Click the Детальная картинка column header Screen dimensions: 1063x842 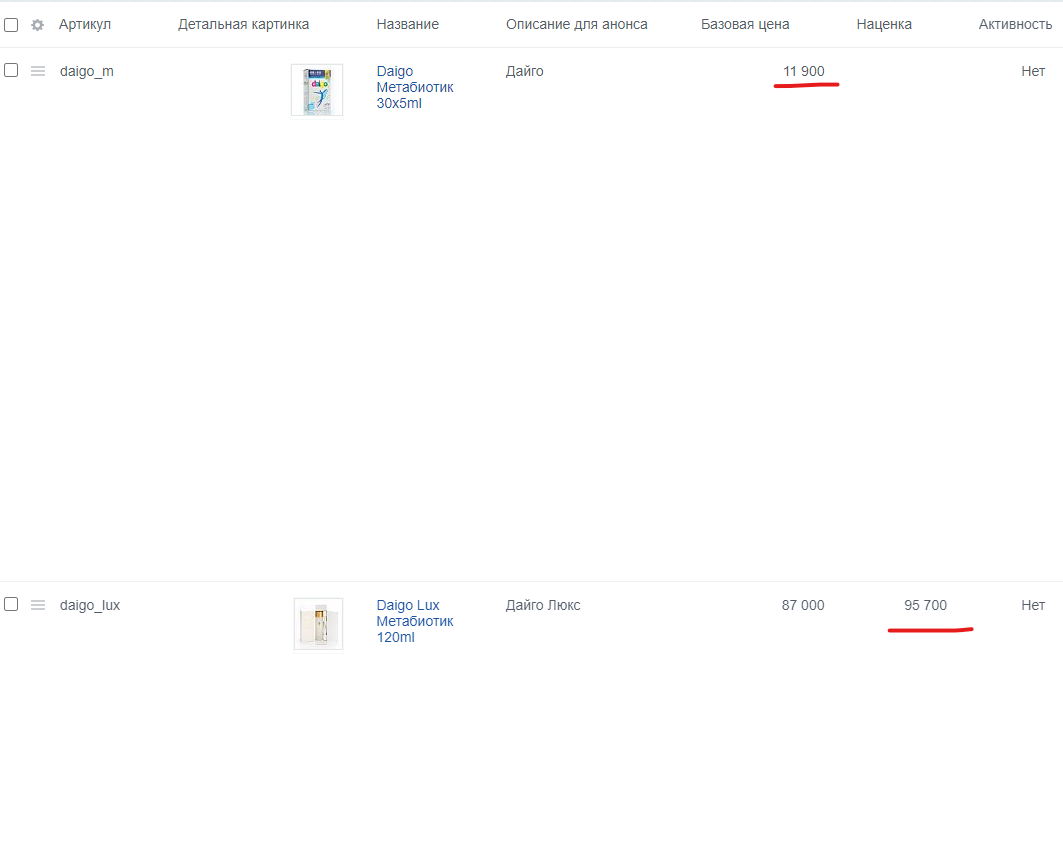pyautogui.click(x=243, y=24)
